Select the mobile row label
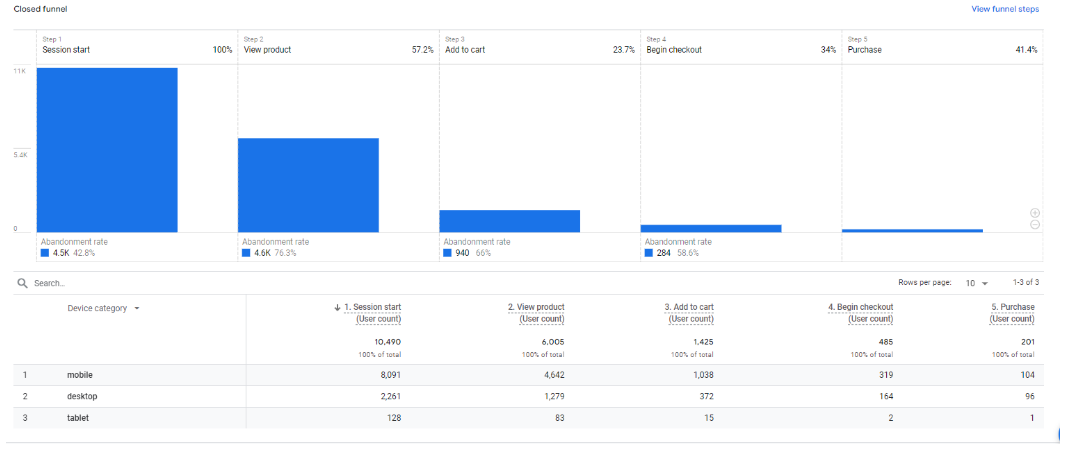This screenshot has width=1086, height=468. (80, 375)
